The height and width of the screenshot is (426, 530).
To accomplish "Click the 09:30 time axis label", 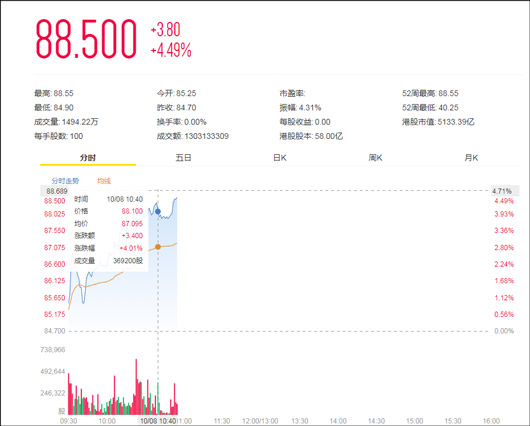I will 68,421.
